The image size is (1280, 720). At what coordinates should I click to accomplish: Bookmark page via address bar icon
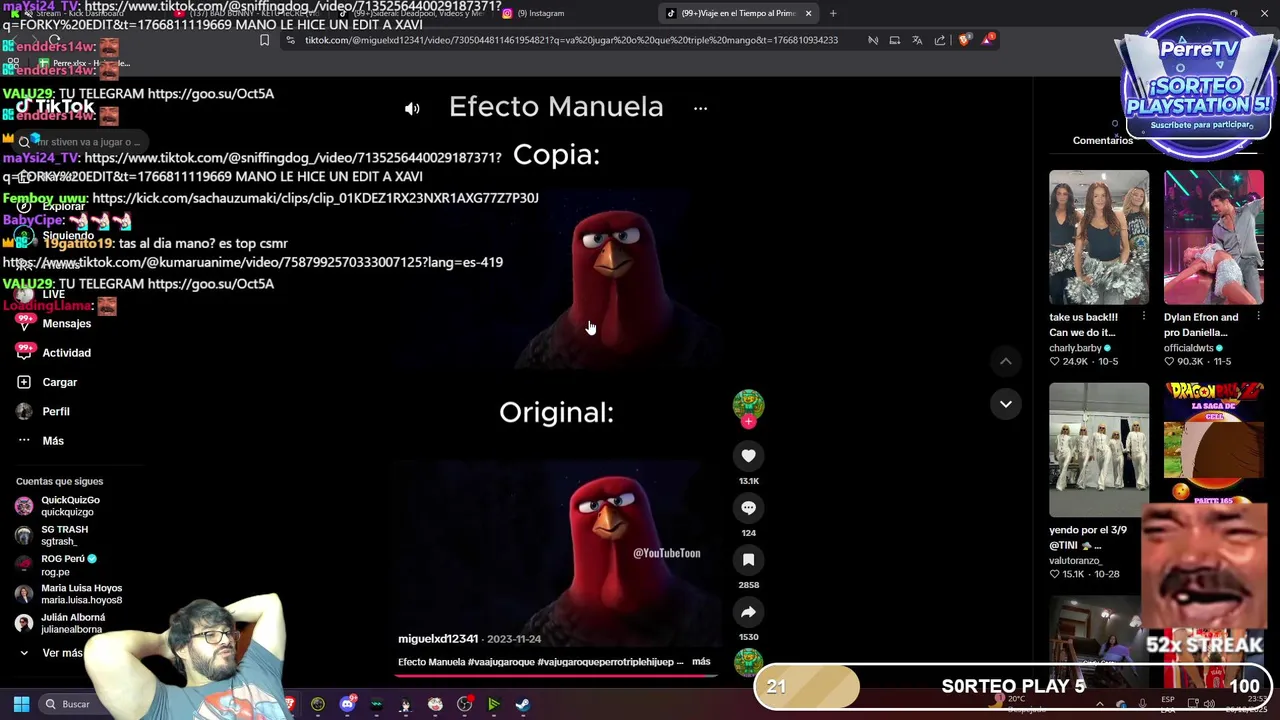(x=264, y=40)
